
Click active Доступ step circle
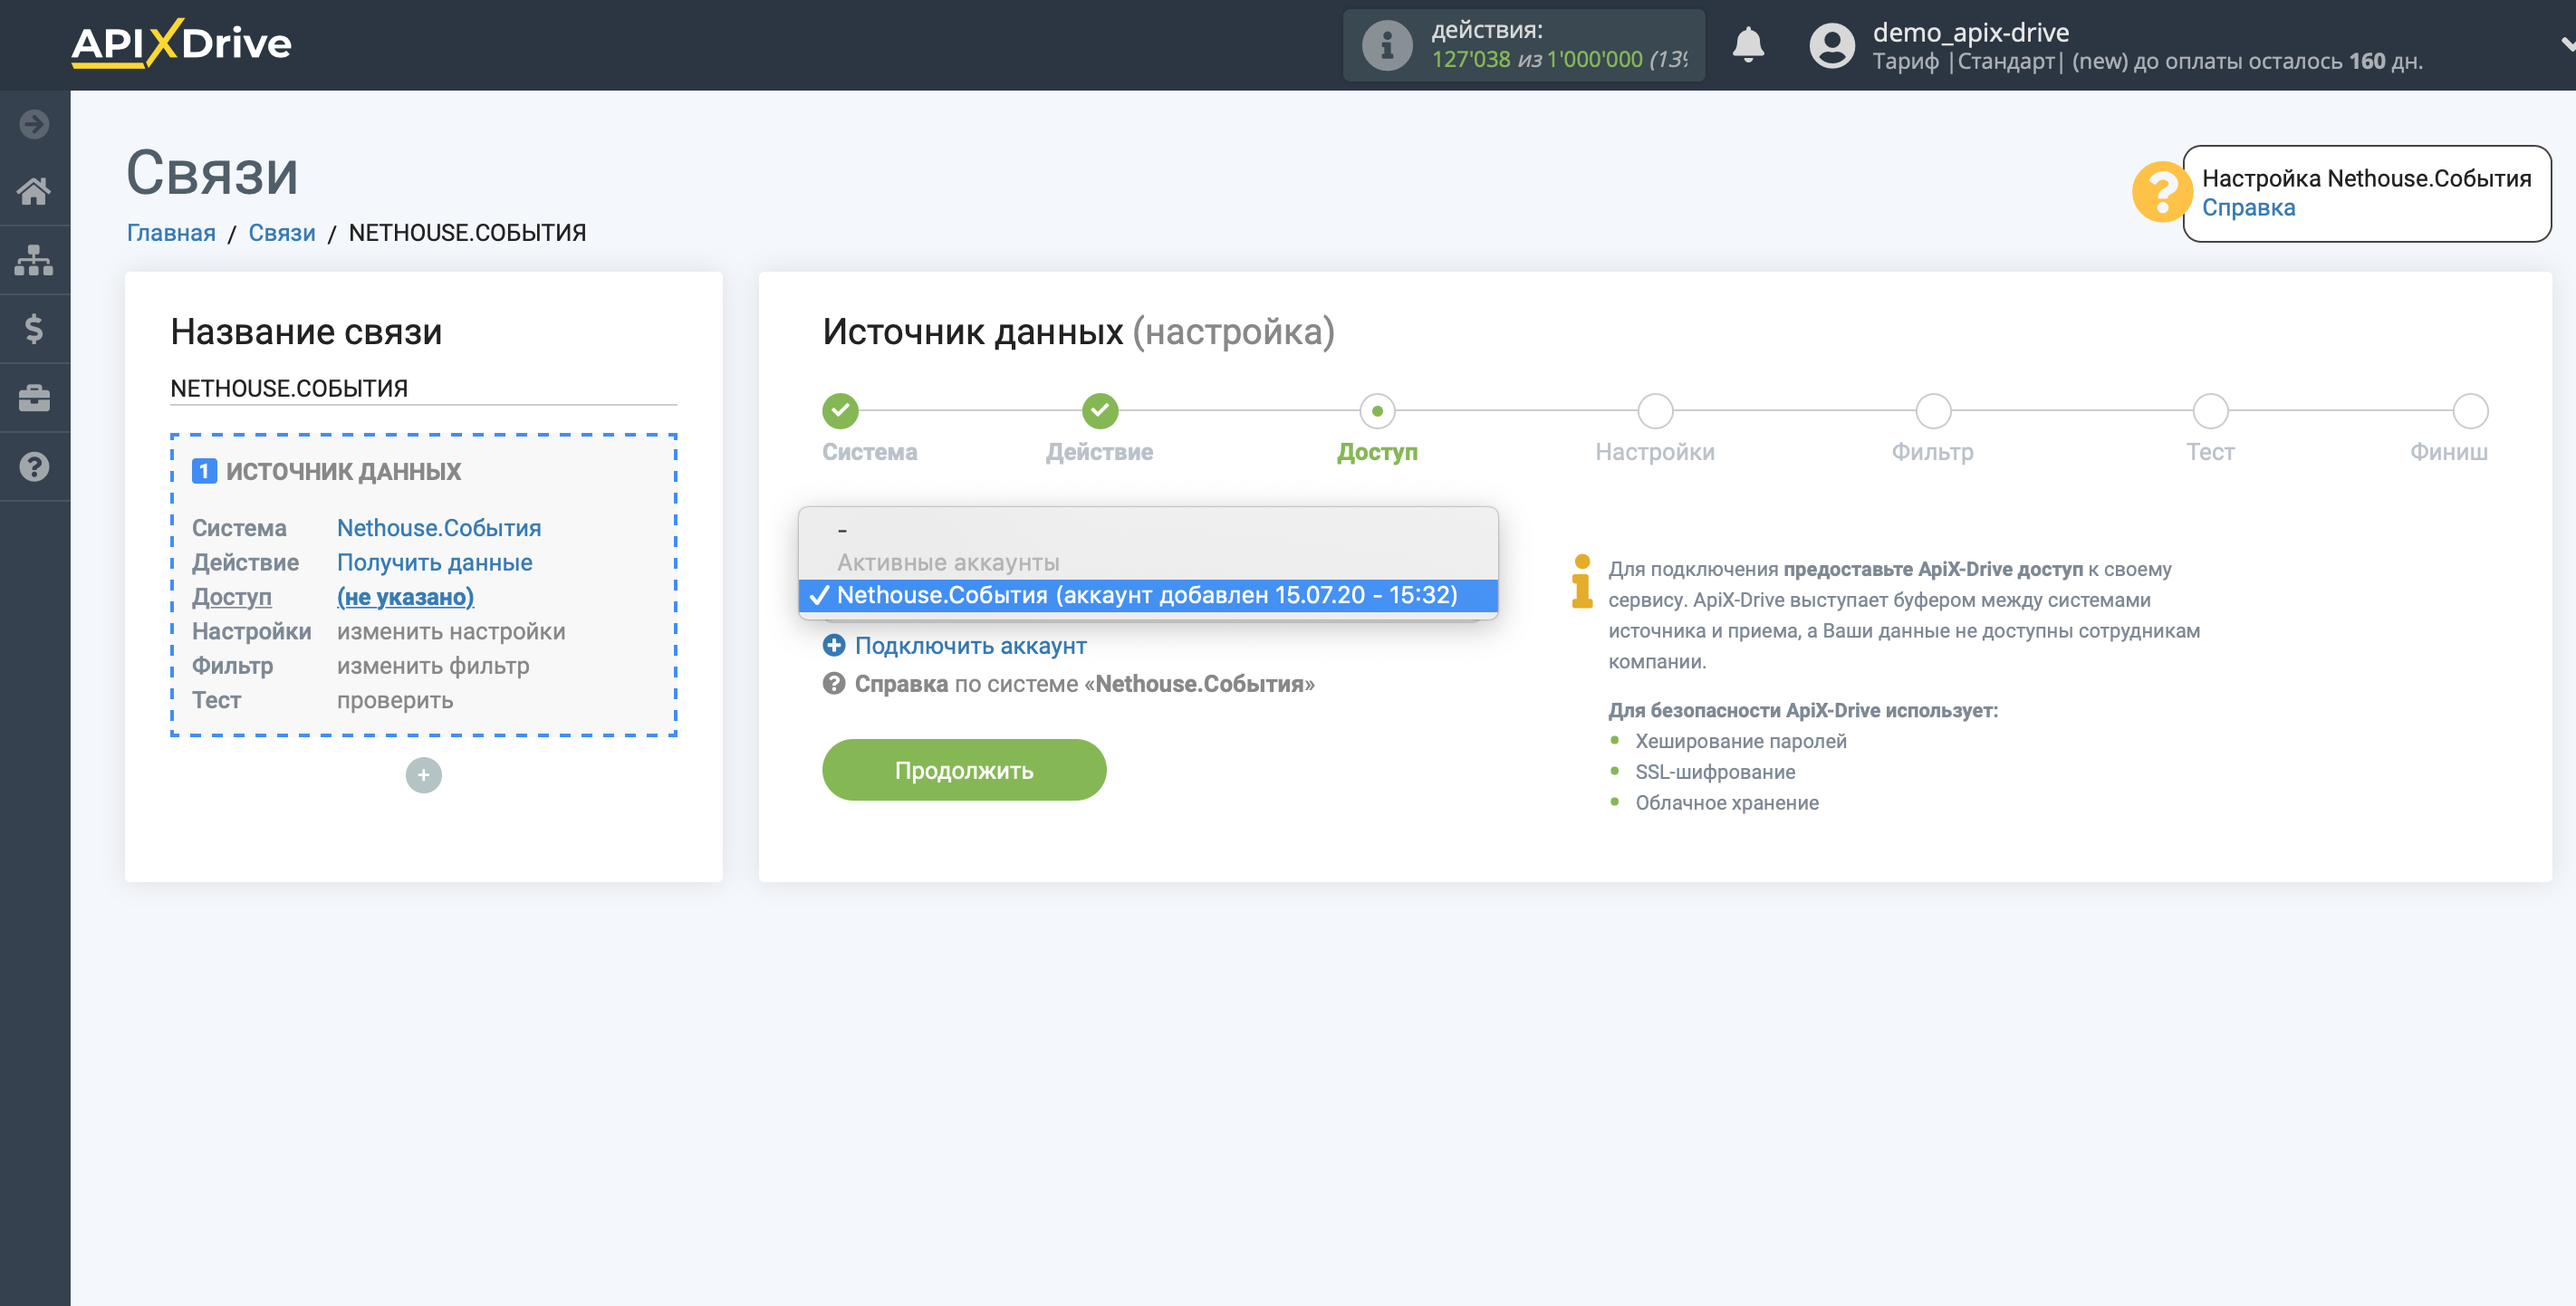[1377, 411]
